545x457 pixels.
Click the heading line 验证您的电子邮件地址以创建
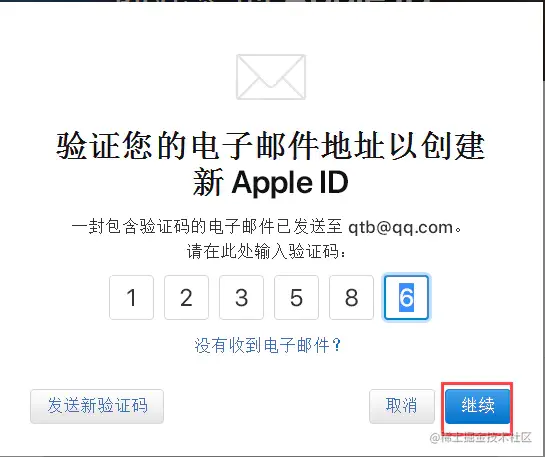point(271,145)
